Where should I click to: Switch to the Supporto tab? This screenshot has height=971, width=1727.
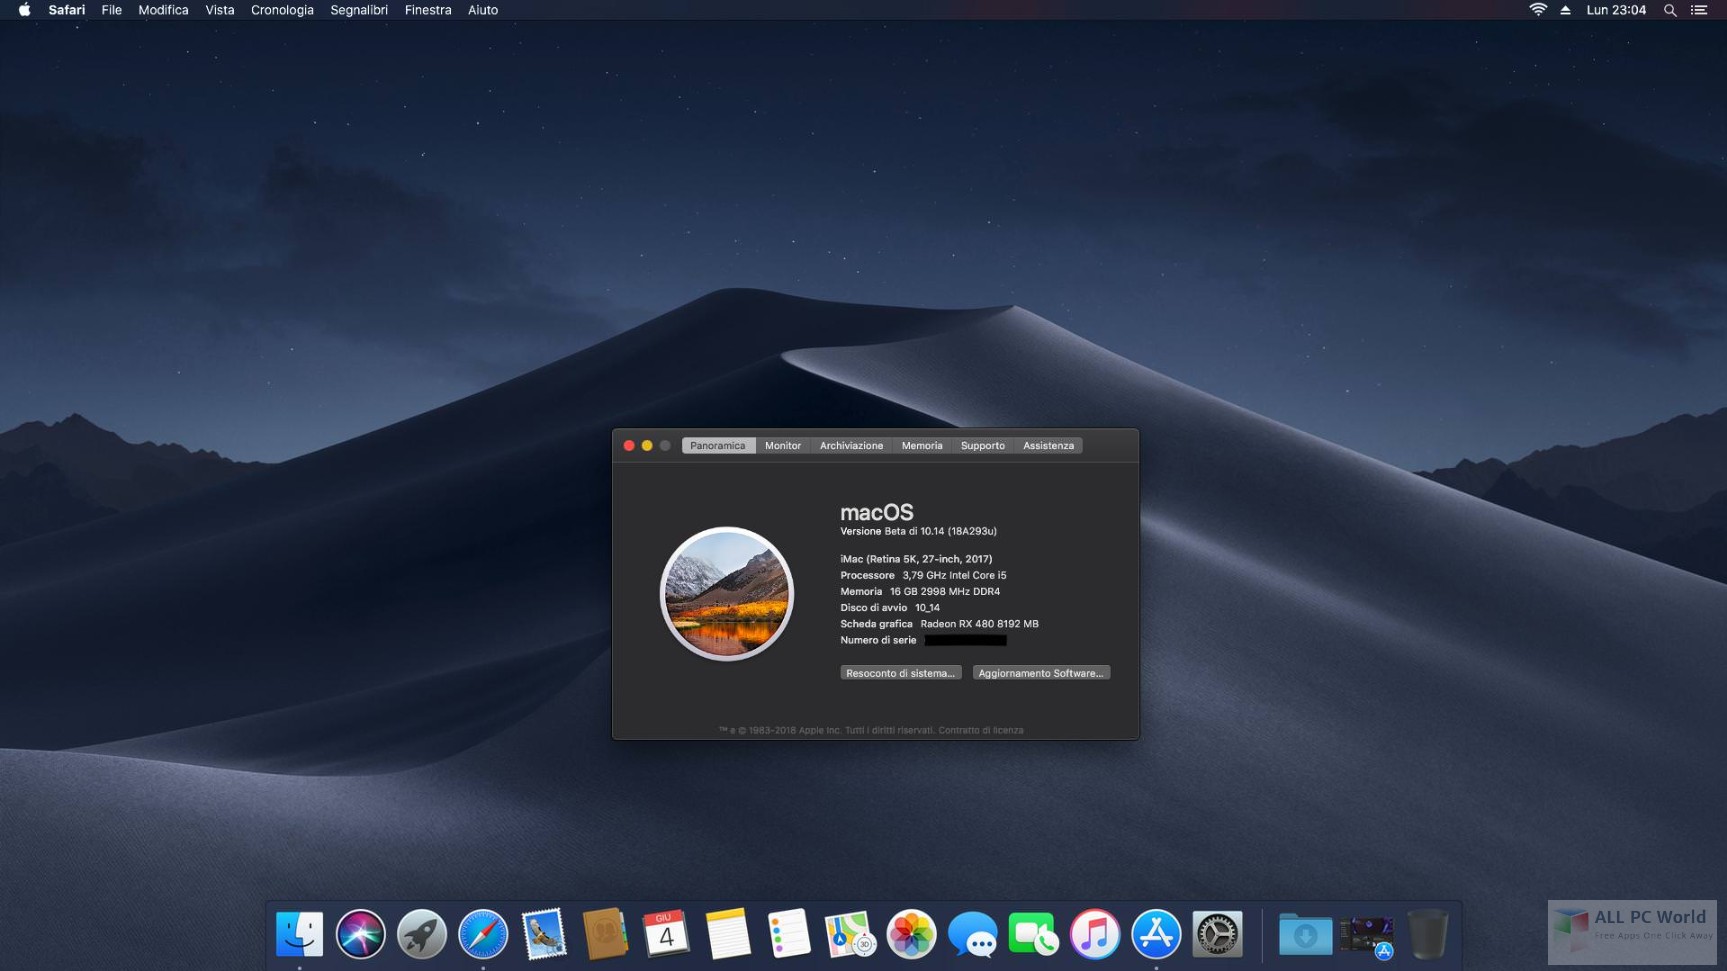983,446
